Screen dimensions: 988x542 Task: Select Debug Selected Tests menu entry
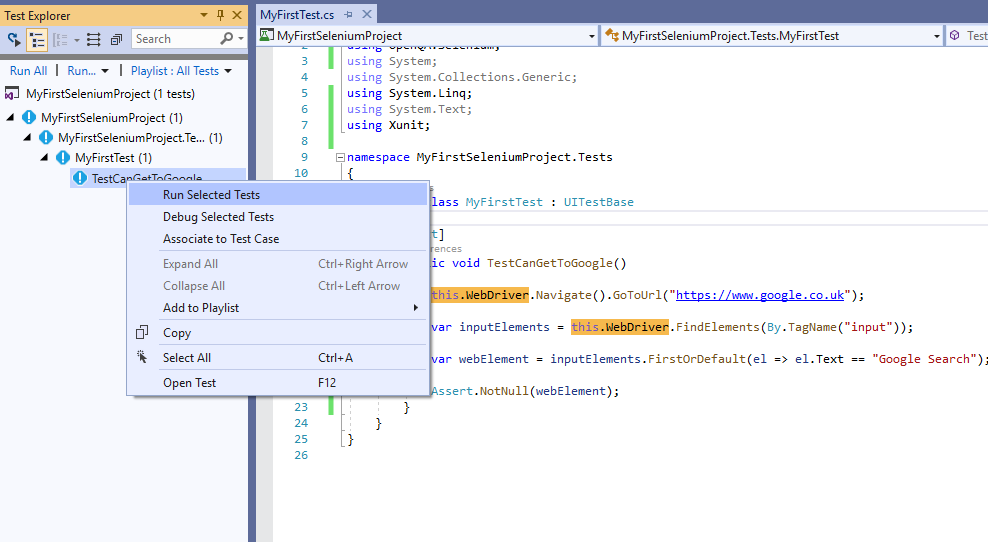pos(218,217)
